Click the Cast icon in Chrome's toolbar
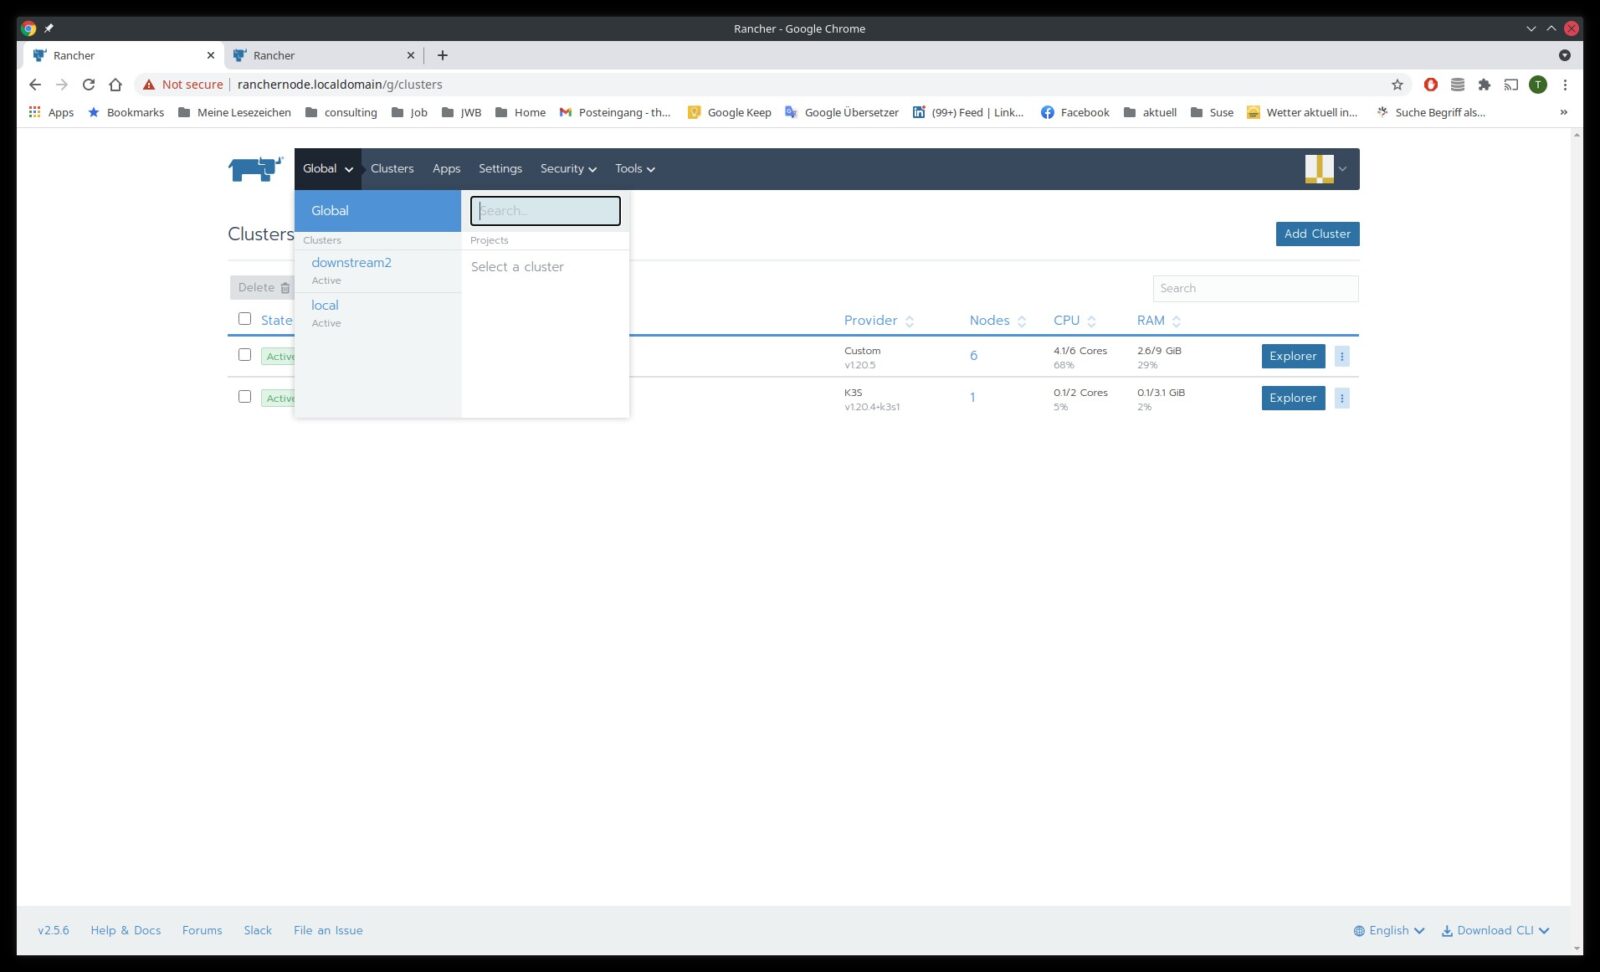Screen dimensions: 1600x972 [1511, 85]
